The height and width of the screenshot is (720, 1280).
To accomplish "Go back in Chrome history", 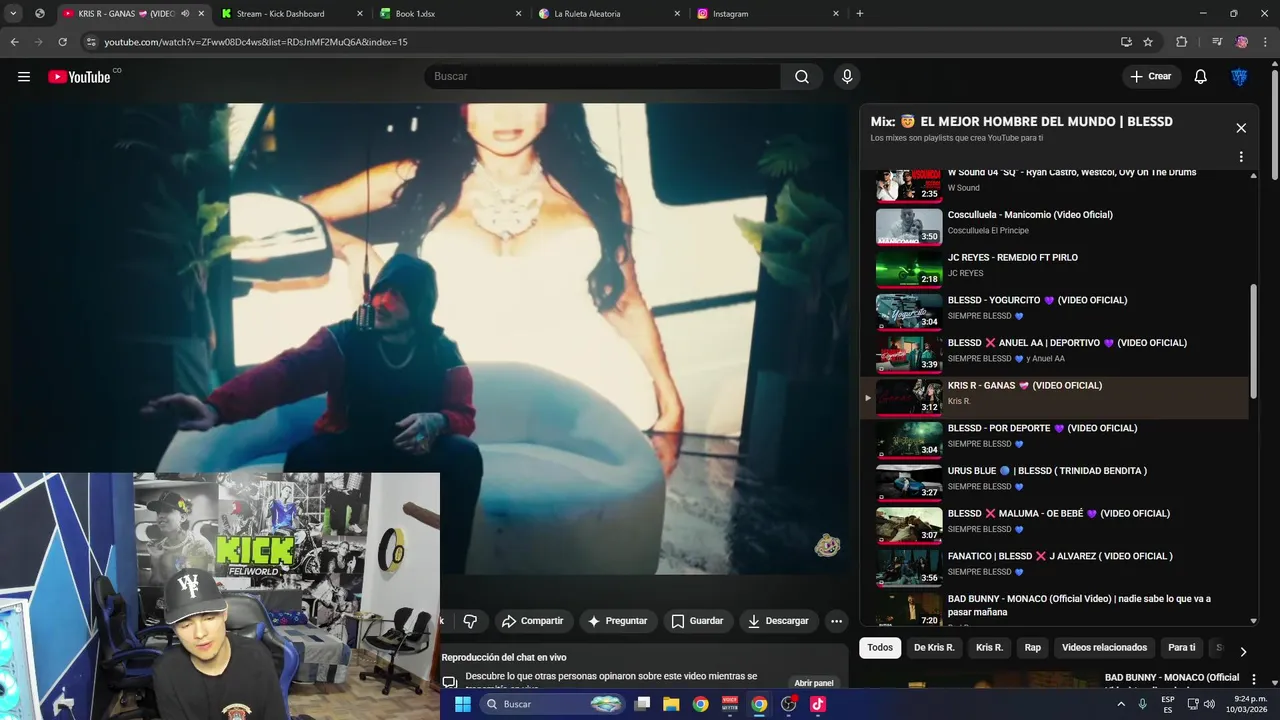I will click(x=14, y=42).
